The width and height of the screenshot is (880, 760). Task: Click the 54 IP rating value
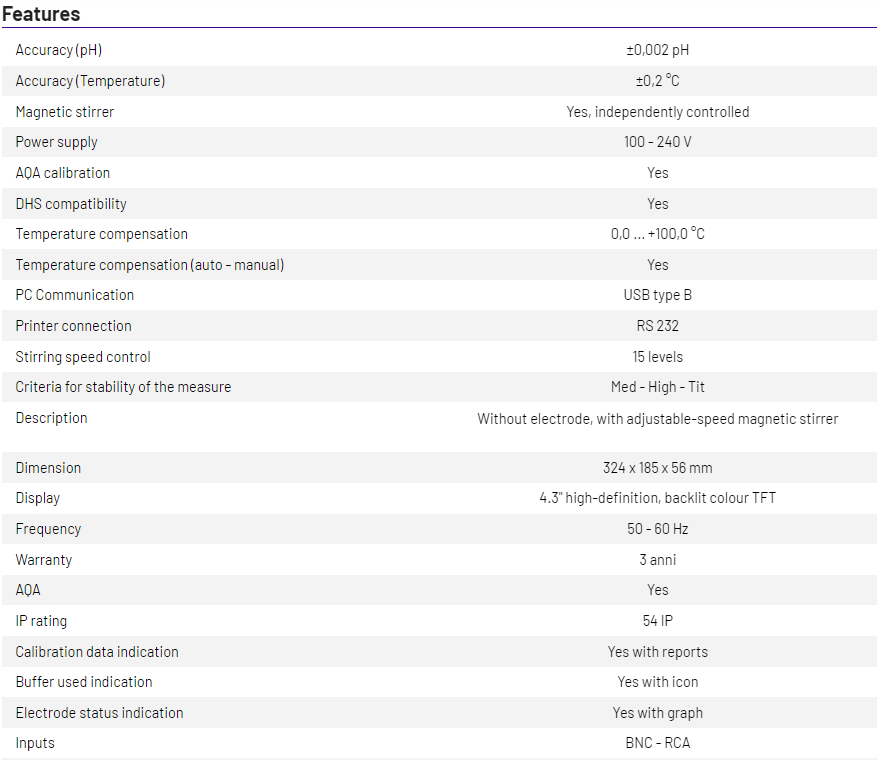coord(657,621)
